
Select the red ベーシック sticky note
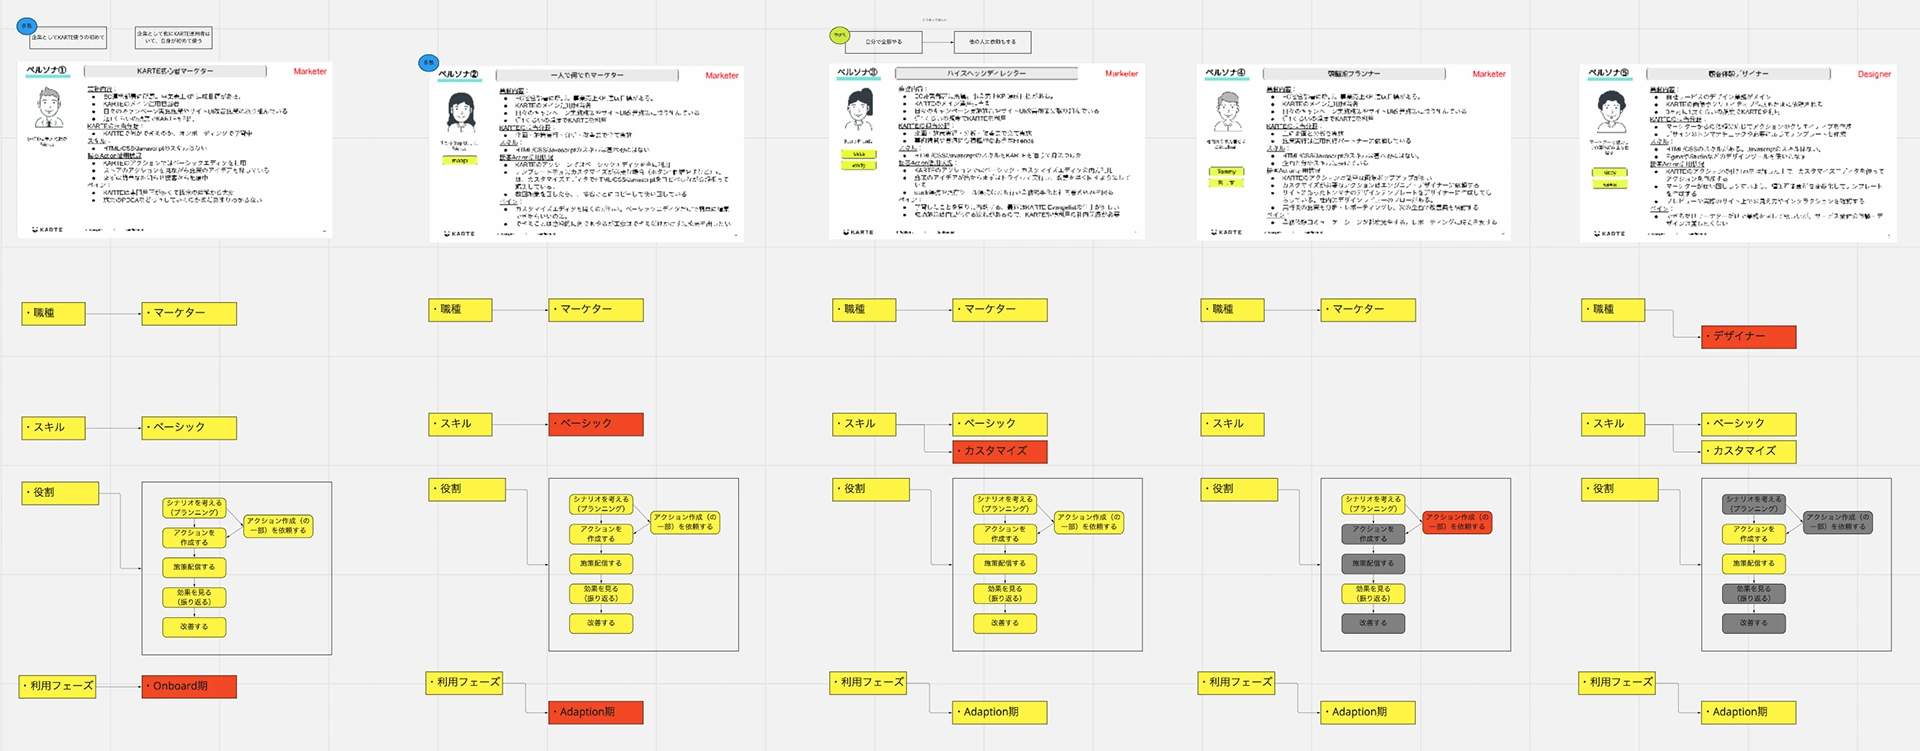coord(596,424)
